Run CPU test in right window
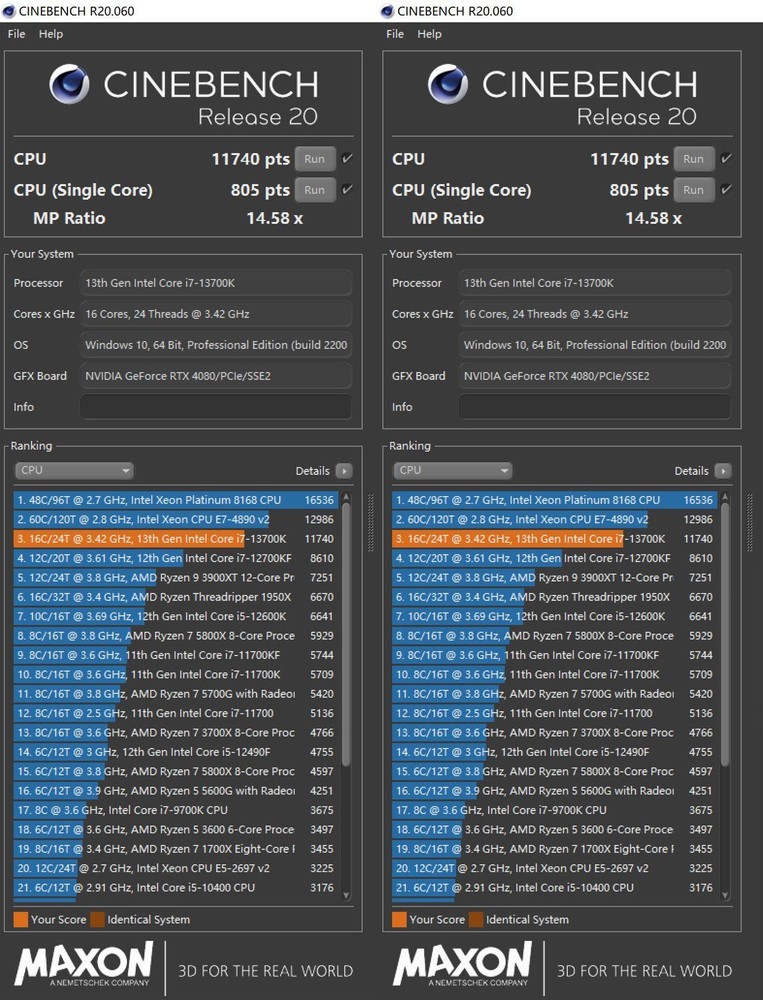This screenshot has height=1000, width=763. tap(693, 159)
